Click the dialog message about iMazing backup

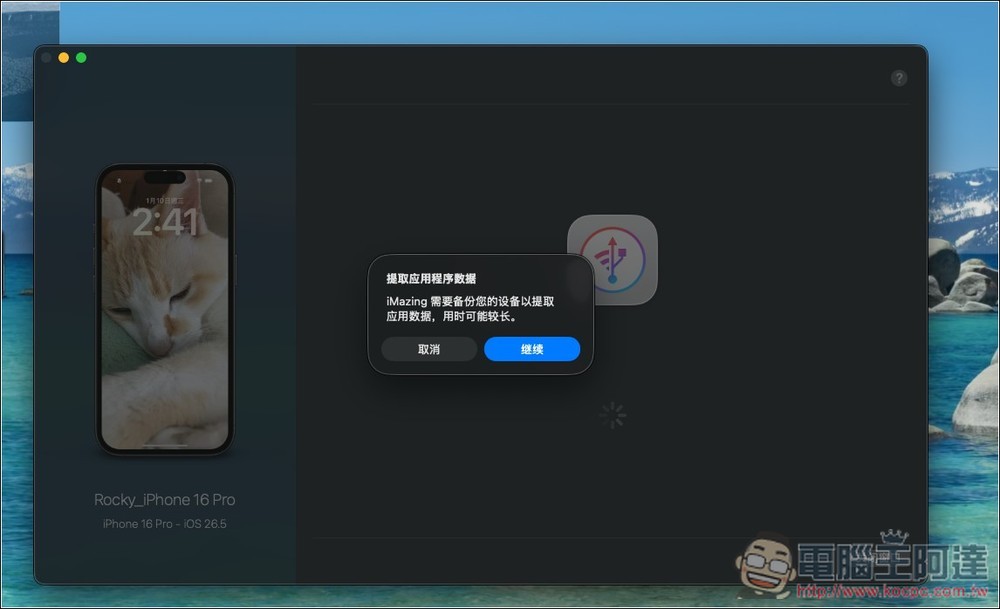[470, 309]
